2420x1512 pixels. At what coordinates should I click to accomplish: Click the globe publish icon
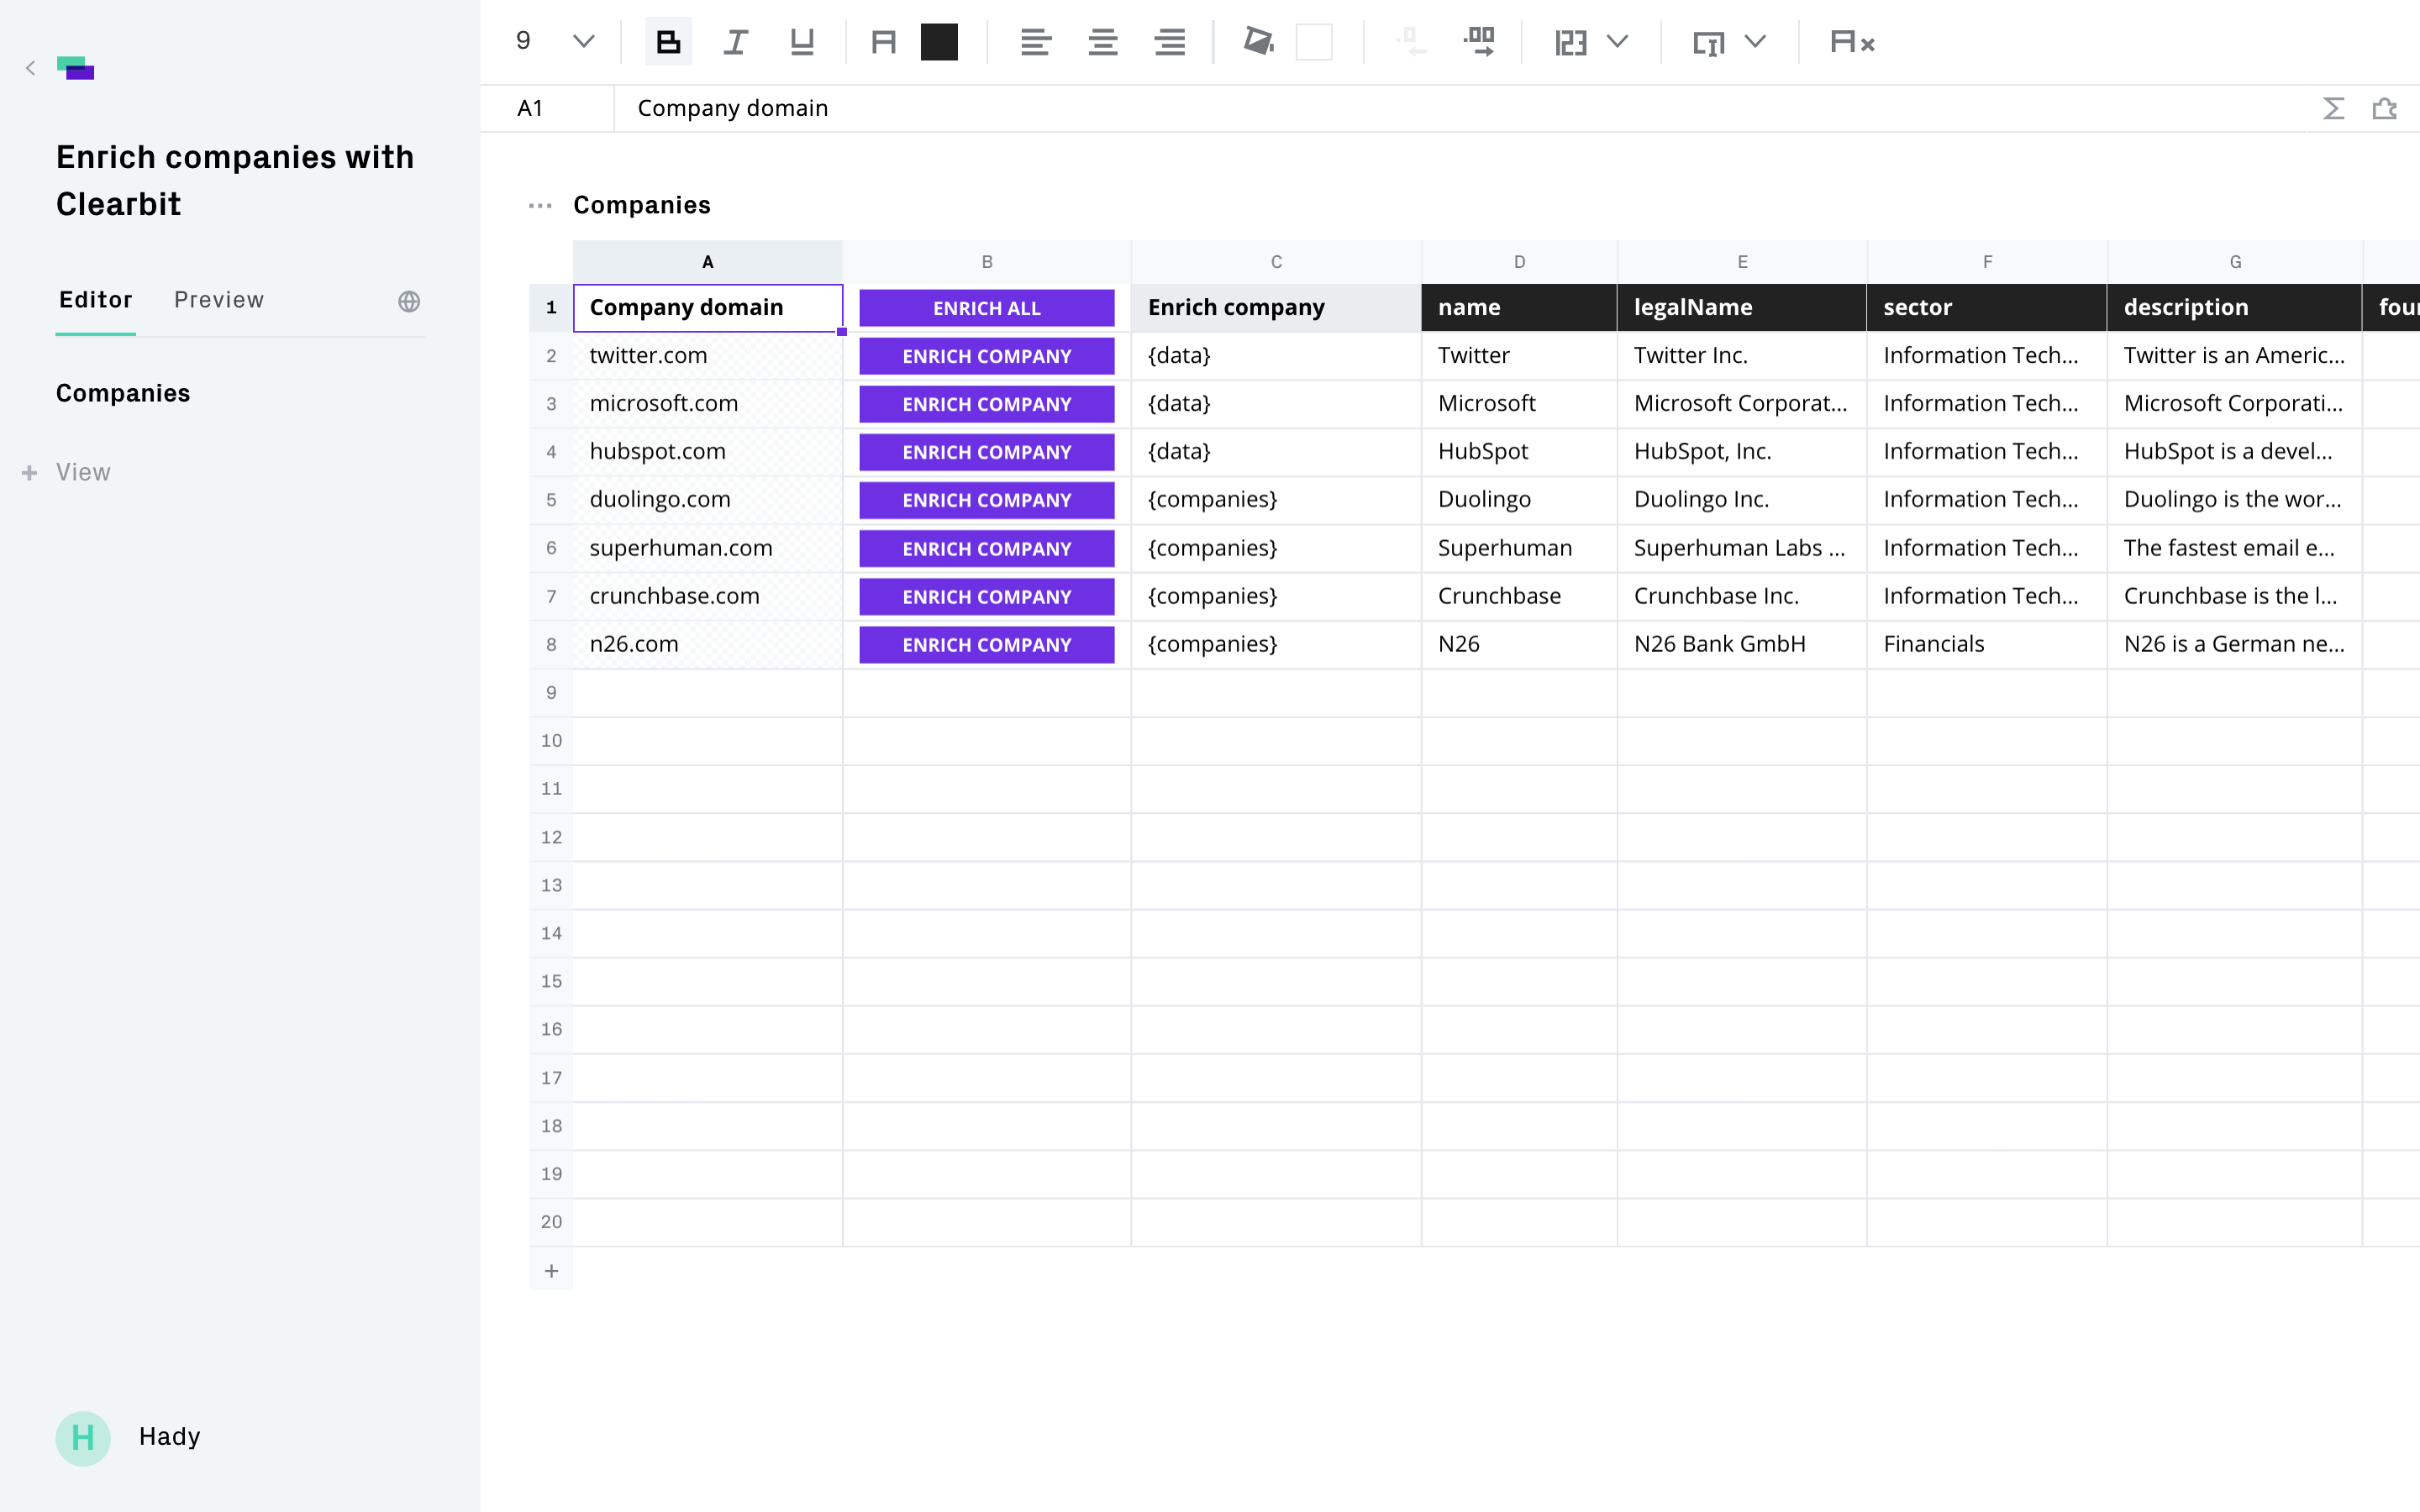coord(409,301)
